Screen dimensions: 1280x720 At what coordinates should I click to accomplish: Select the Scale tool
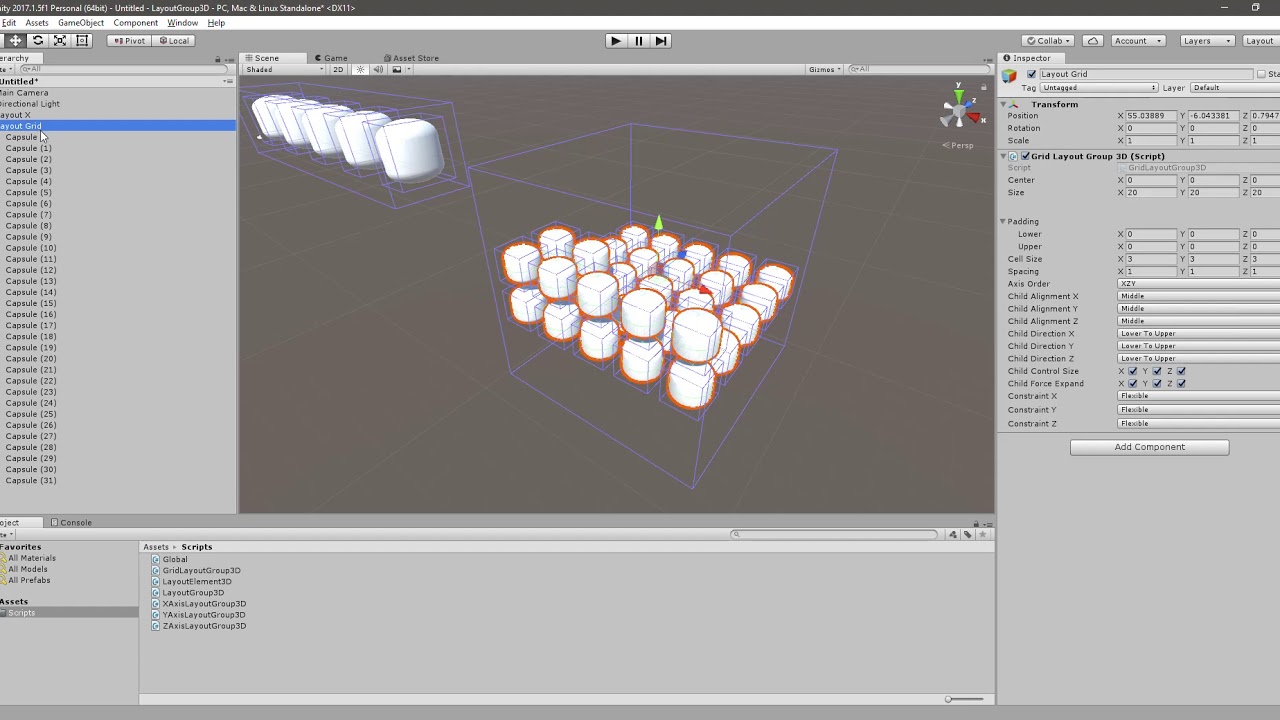(x=60, y=41)
